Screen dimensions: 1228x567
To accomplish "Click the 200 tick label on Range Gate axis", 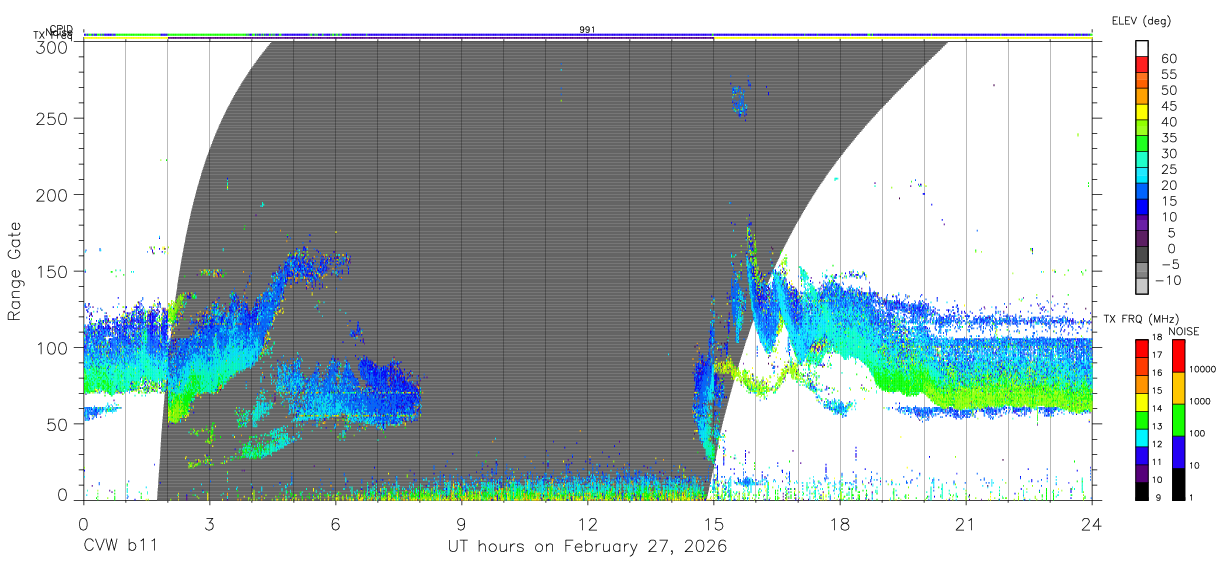I will tap(52, 194).
